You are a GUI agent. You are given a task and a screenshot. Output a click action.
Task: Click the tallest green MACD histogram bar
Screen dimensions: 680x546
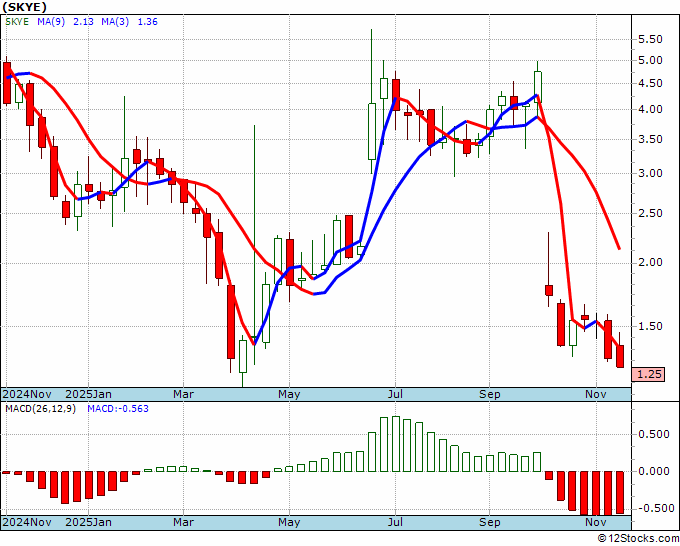coord(396,444)
